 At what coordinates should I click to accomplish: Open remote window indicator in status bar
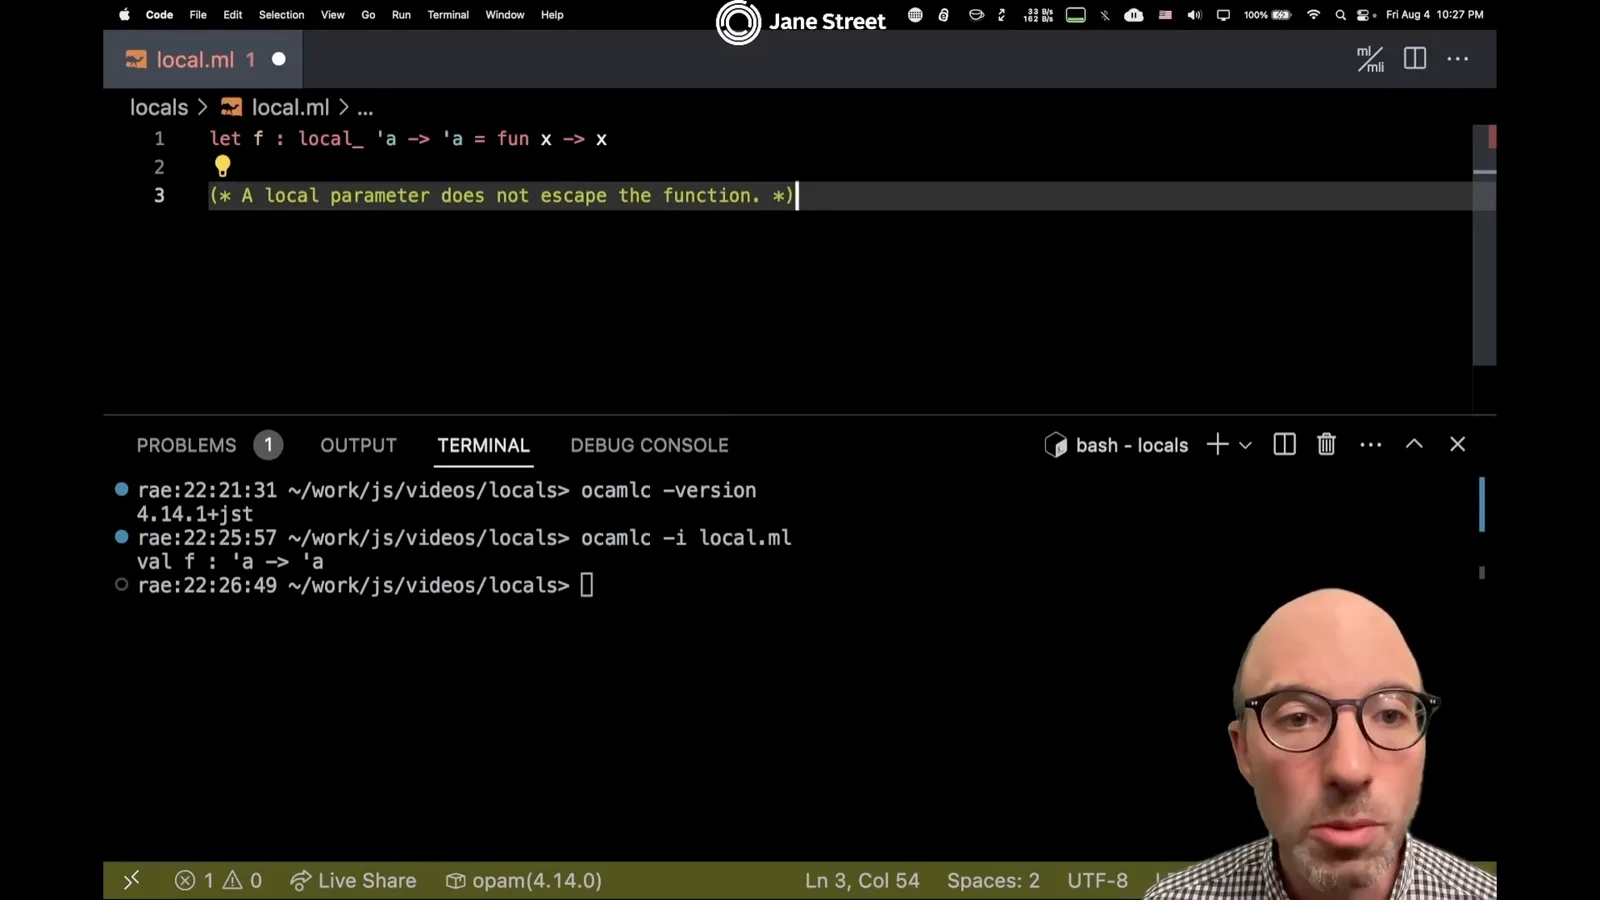coord(131,880)
